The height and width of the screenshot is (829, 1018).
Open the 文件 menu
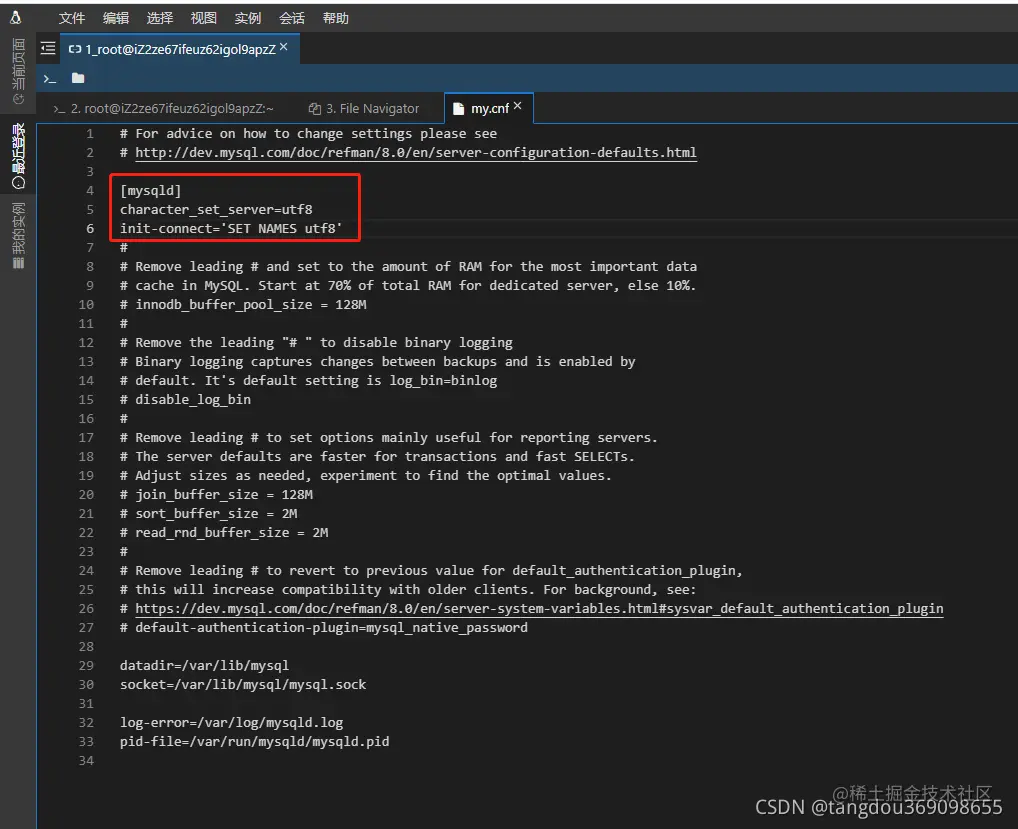pyautogui.click(x=71, y=18)
